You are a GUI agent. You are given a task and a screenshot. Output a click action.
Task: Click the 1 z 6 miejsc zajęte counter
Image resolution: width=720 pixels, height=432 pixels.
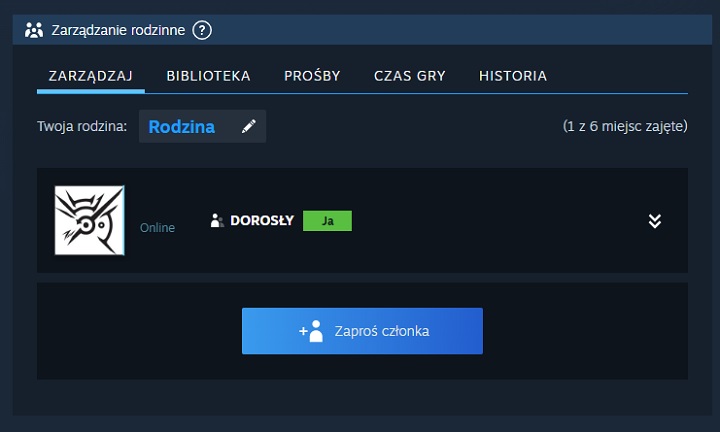coord(625,127)
